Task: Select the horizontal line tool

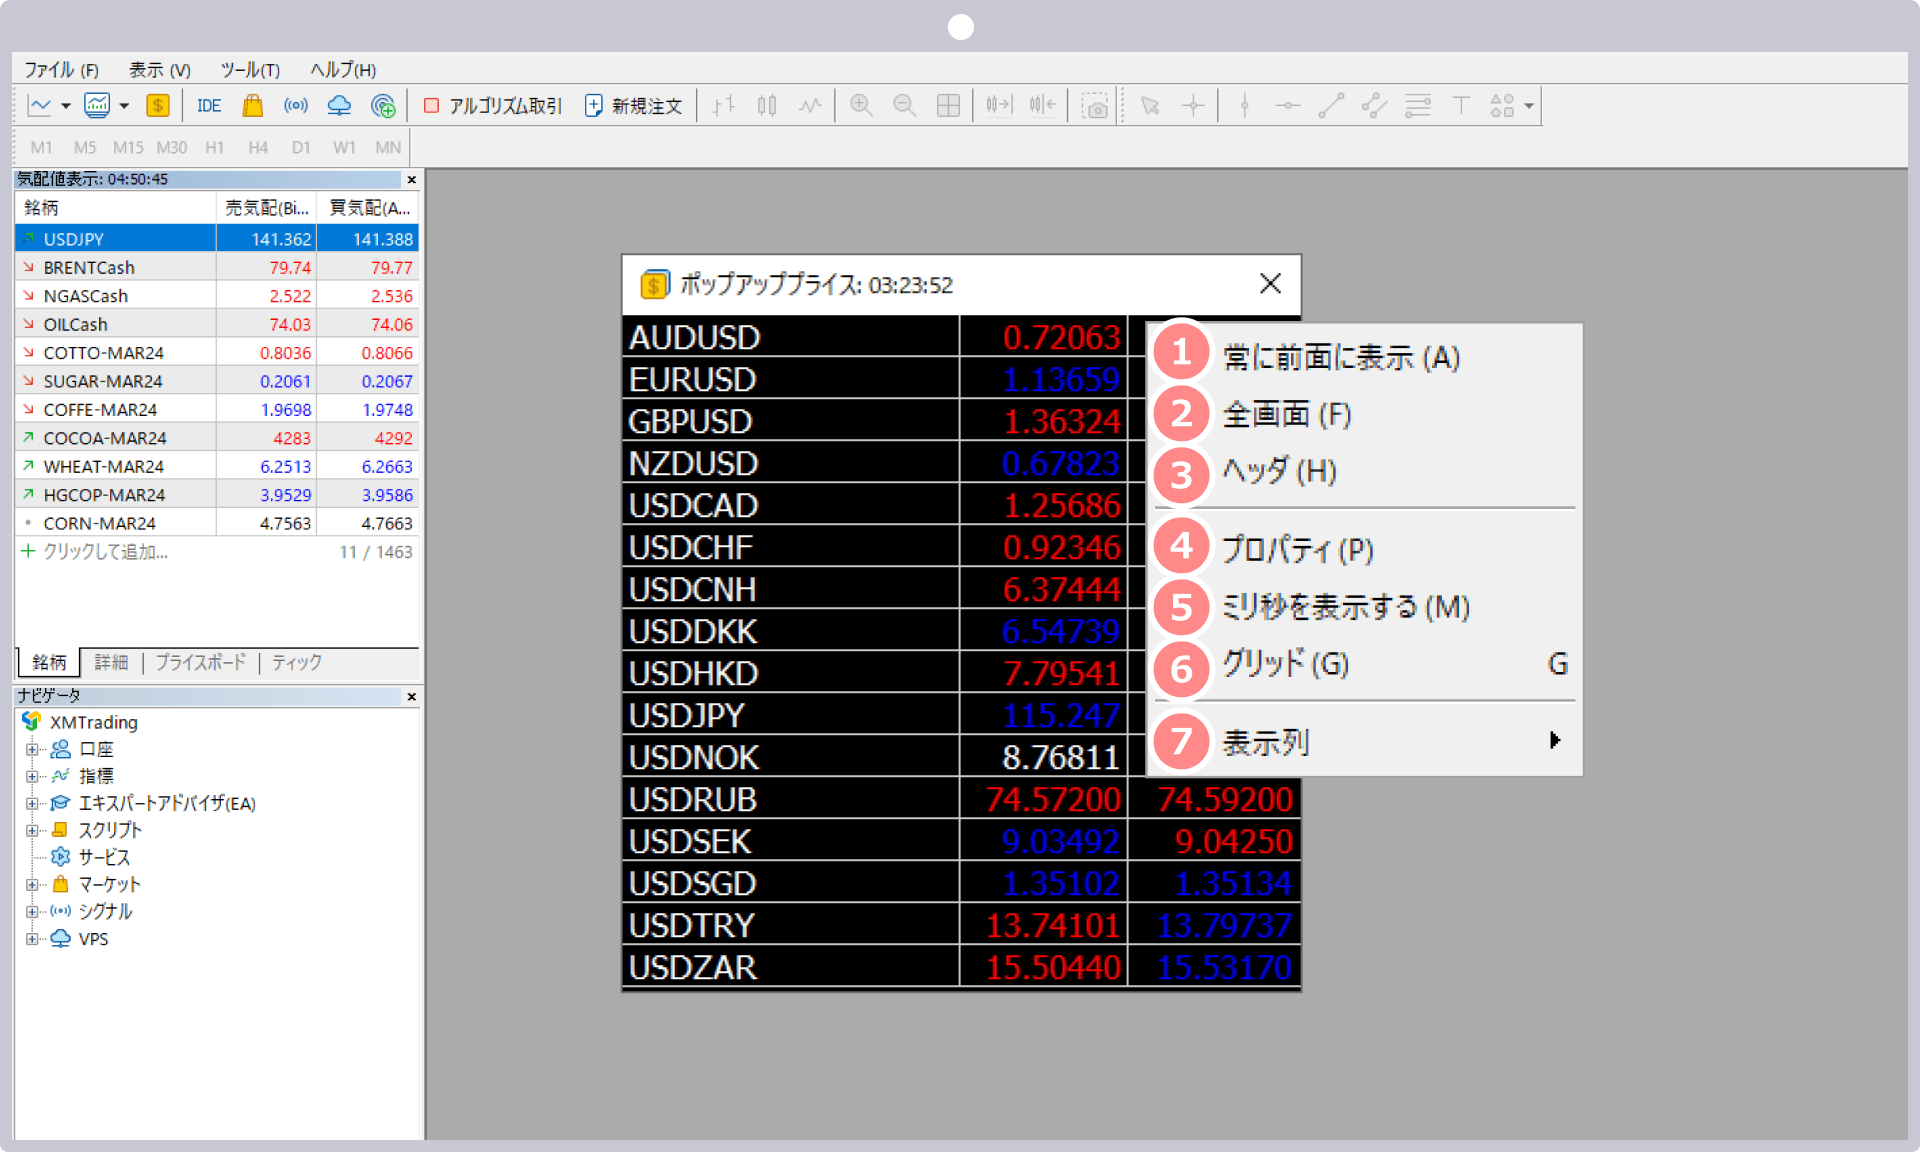Action: (x=1287, y=105)
